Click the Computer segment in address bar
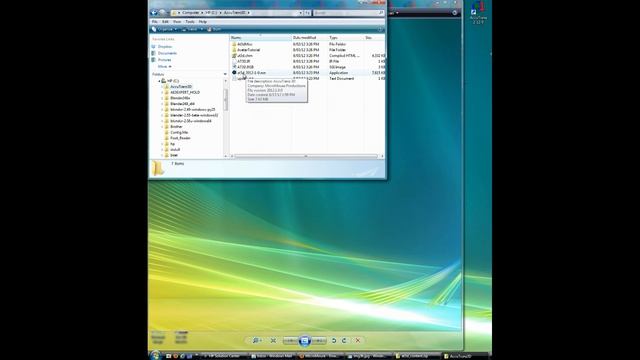Image resolution: width=640 pixels, height=360 pixels. [190, 13]
